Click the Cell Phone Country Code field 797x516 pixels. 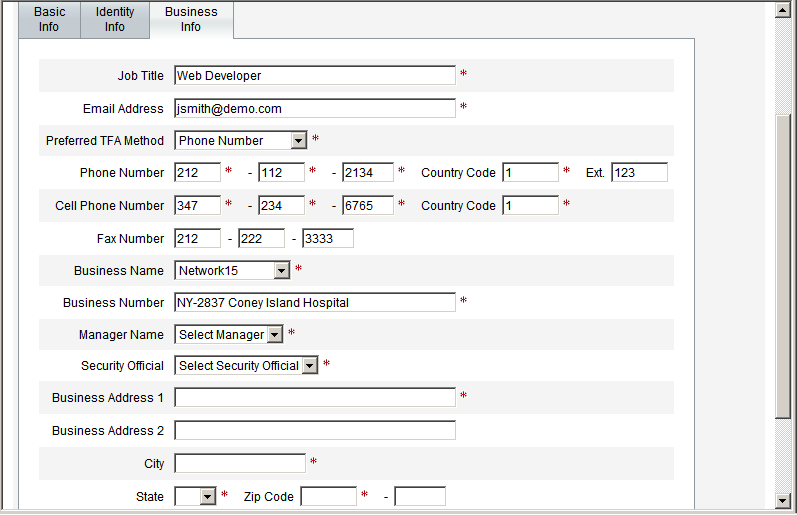530,206
